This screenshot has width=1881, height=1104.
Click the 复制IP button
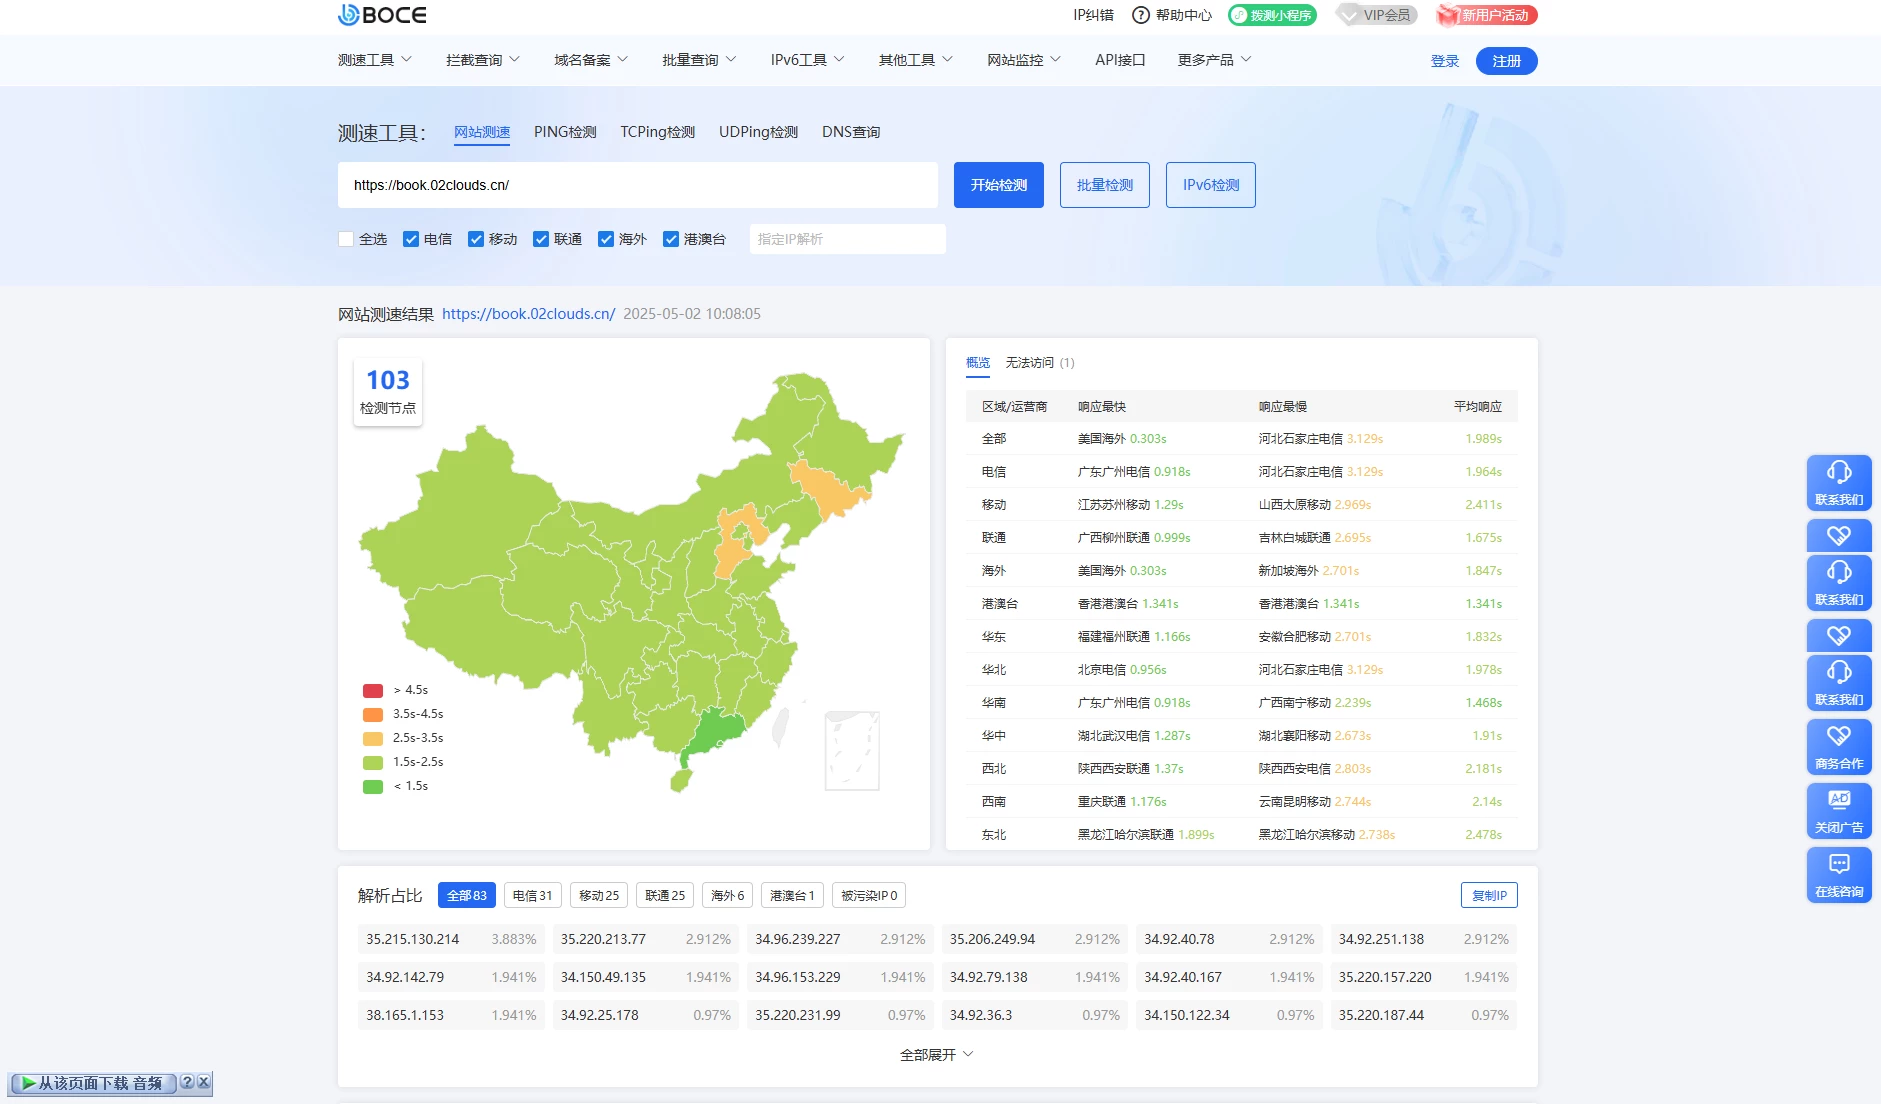[1489, 895]
